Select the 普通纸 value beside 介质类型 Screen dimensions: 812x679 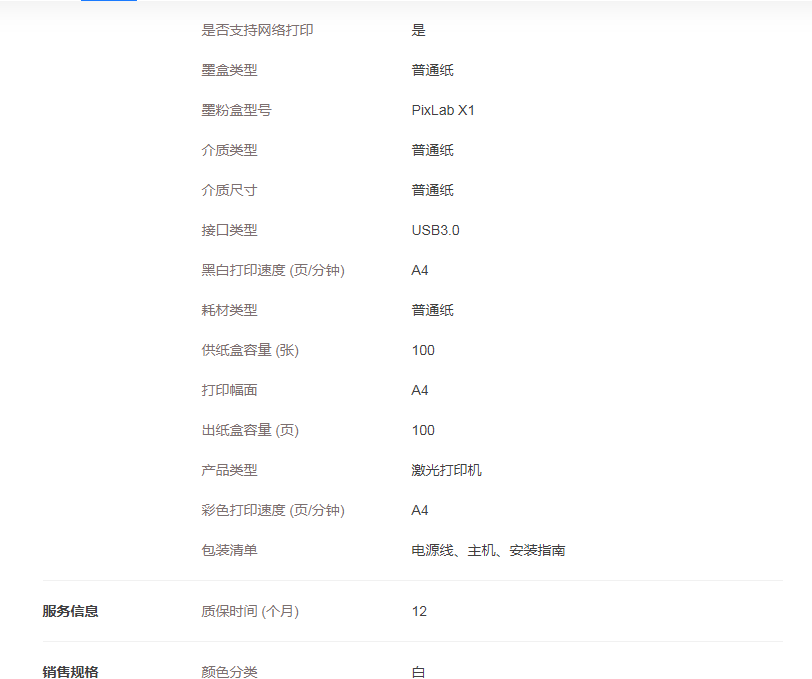(x=432, y=150)
